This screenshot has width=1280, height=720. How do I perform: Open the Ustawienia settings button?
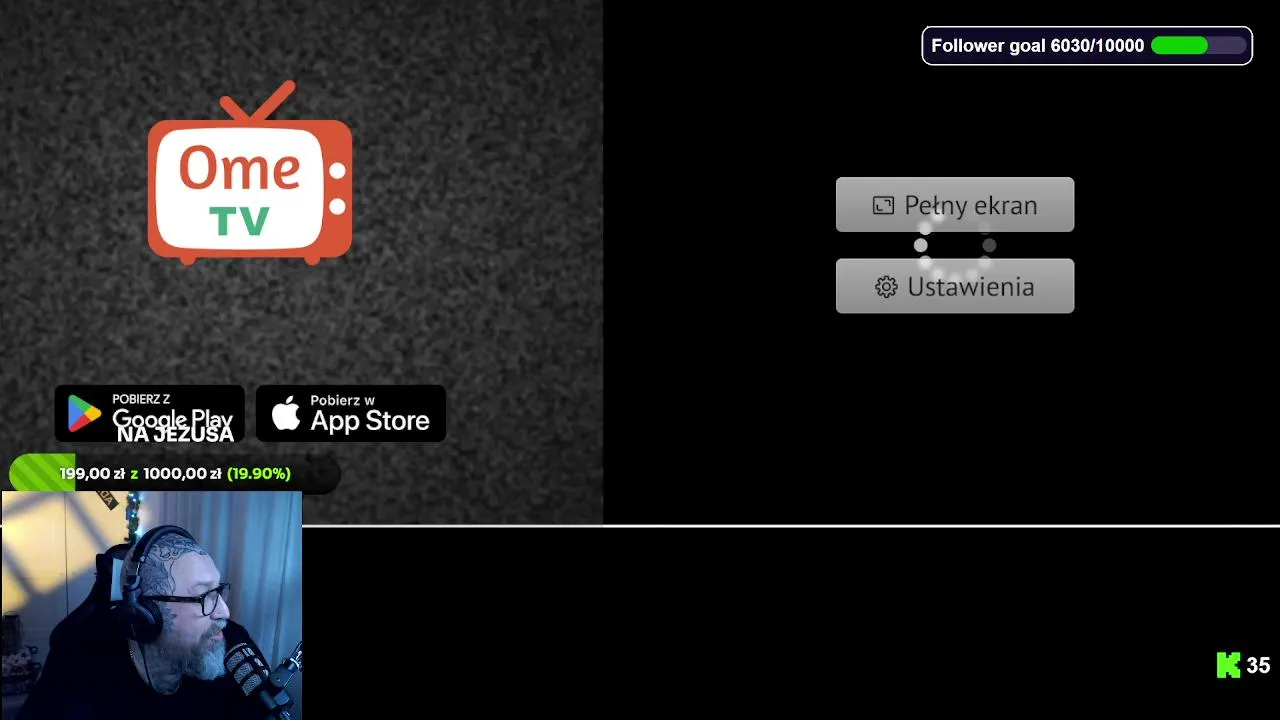point(955,286)
